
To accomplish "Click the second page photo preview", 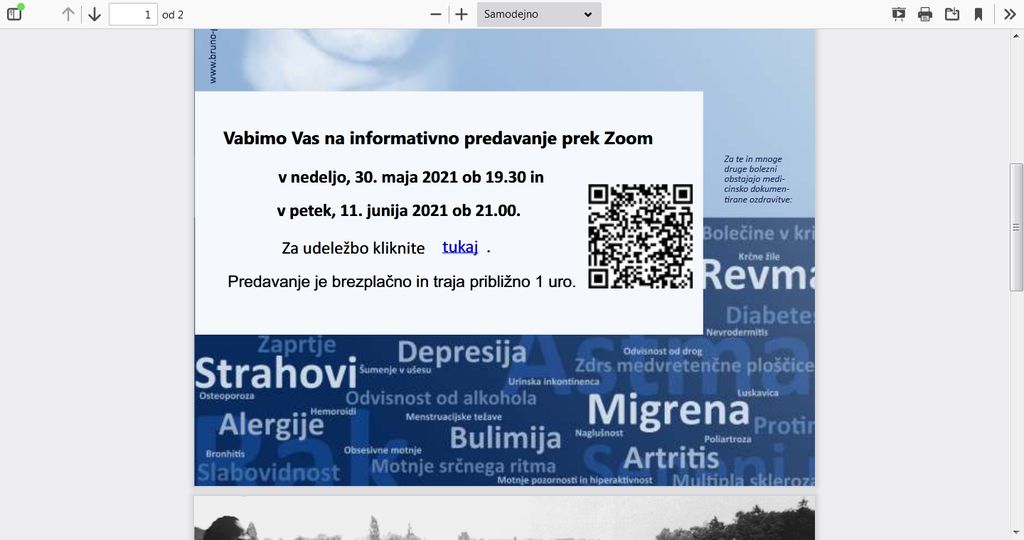I will click(x=504, y=518).
